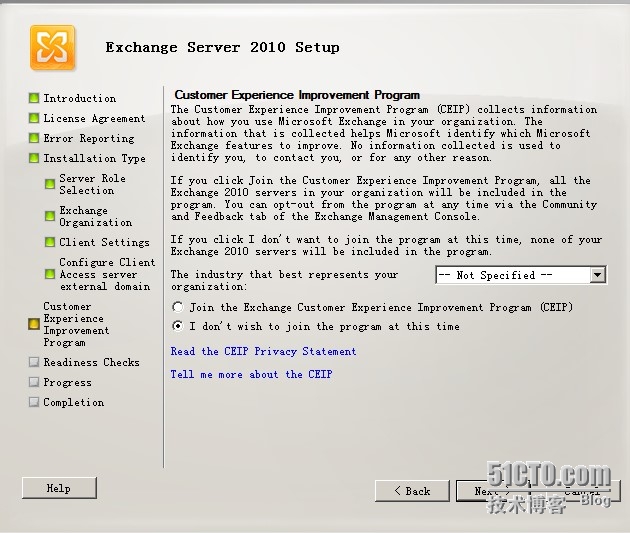The image size is (630, 533).
Task: Select the Introduction step label
Action: click(80, 98)
